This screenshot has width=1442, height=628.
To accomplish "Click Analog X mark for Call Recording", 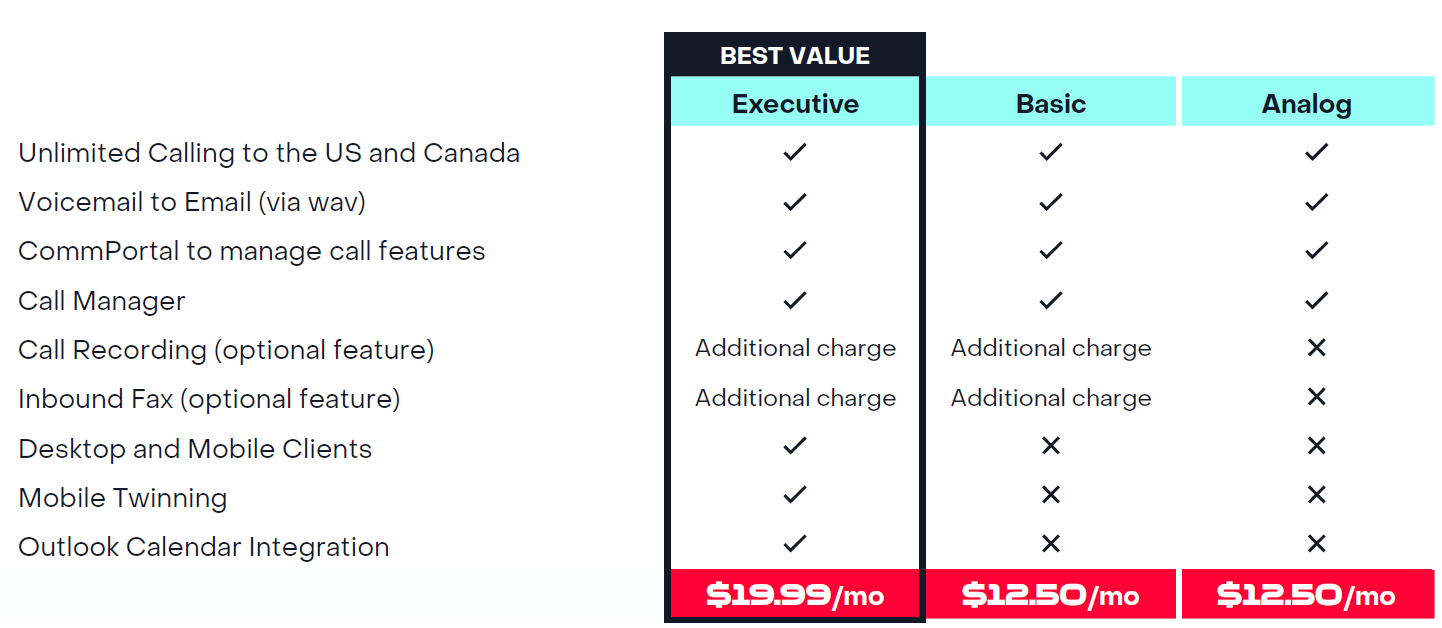I will click(1316, 348).
